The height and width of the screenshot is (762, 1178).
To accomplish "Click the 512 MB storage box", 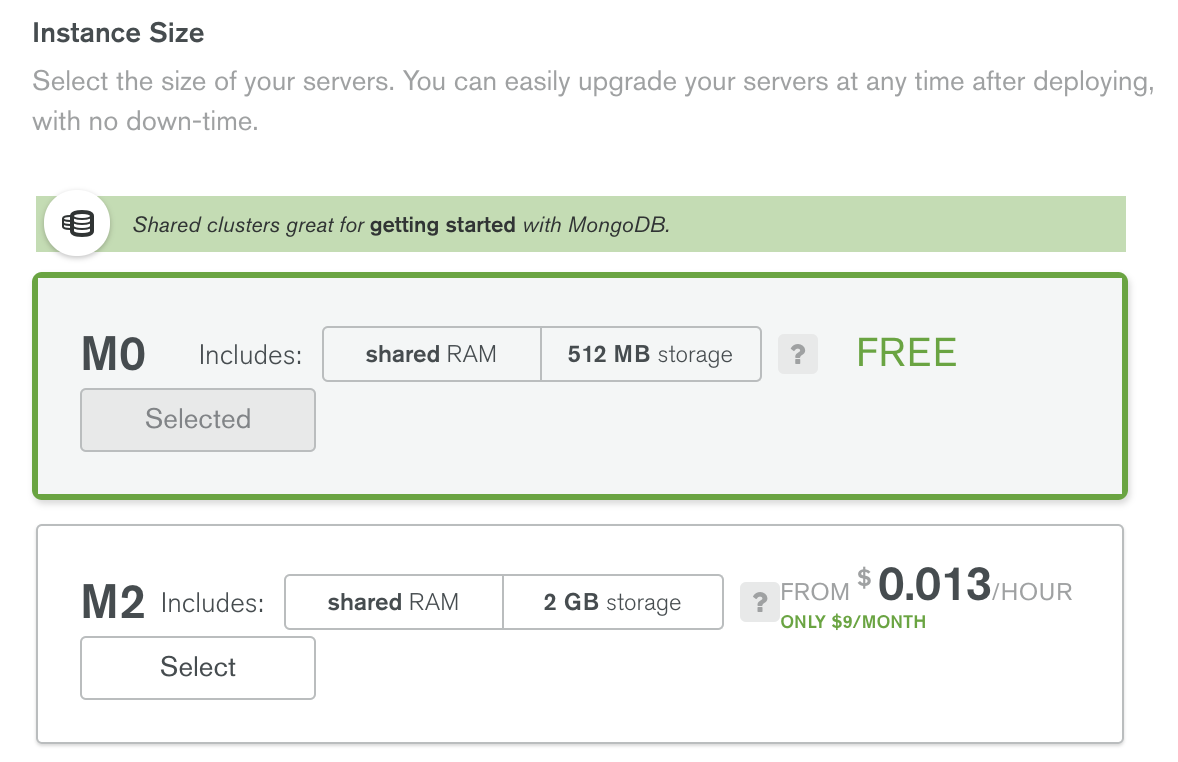I will (x=650, y=354).
